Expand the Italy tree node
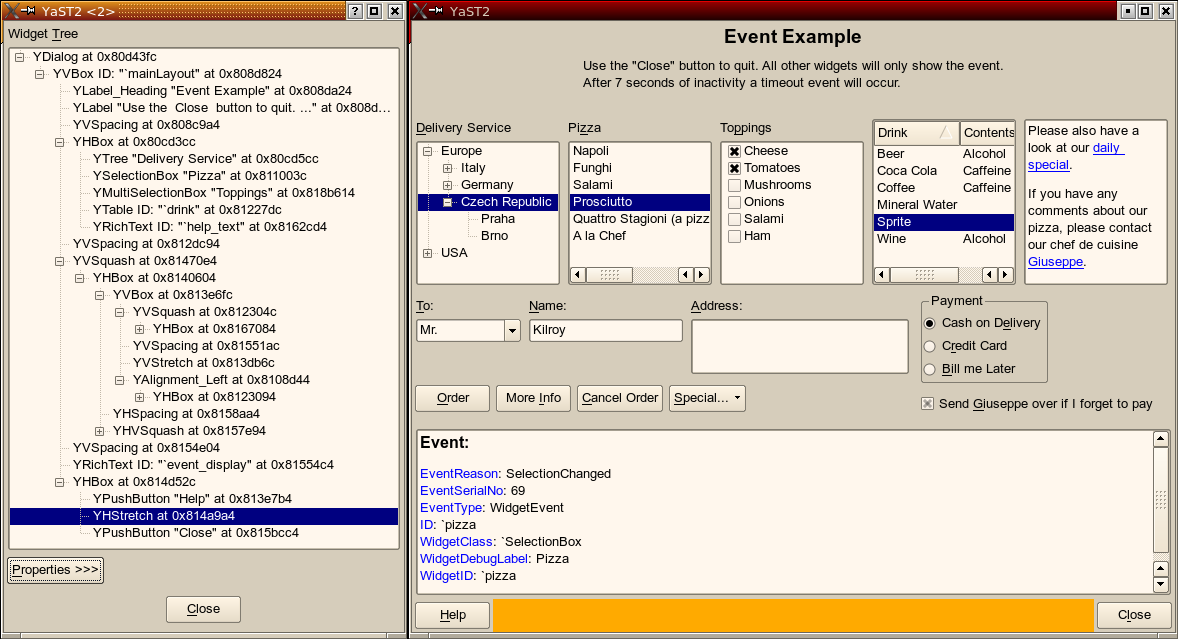Image resolution: width=1178 pixels, height=639 pixels. pyautogui.click(x=447, y=168)
